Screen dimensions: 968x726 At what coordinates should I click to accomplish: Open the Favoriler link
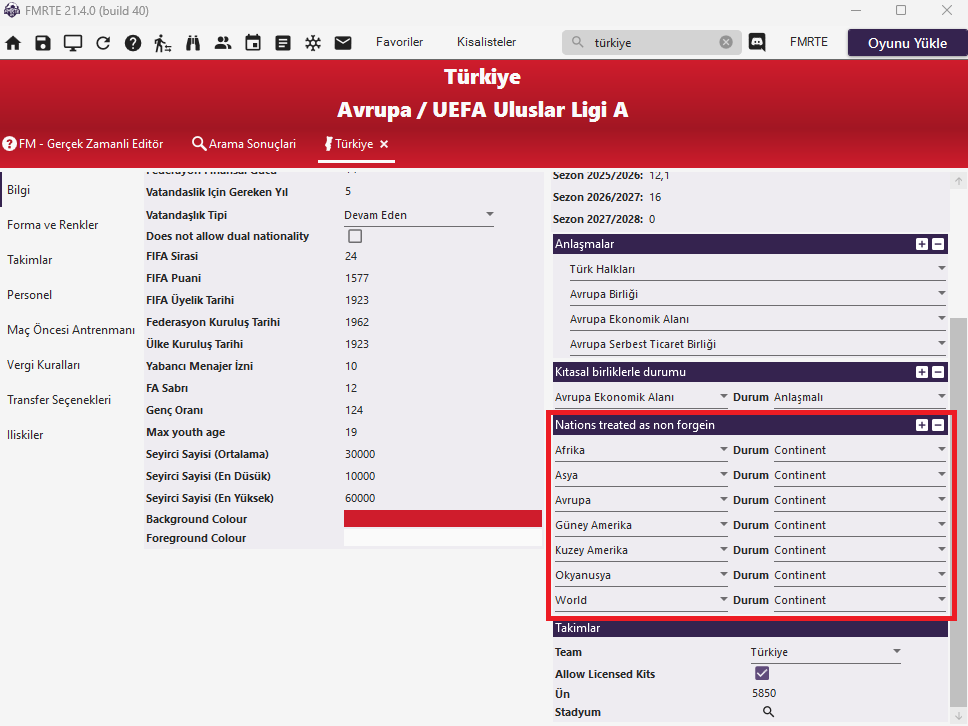click(399, 42)
